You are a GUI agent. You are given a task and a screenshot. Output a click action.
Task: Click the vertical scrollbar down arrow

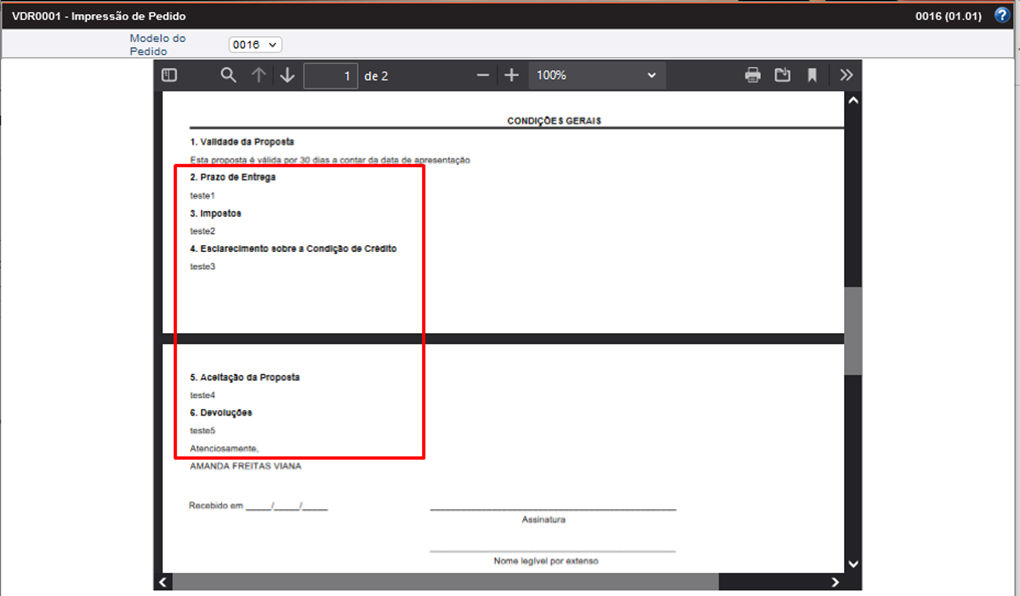pyautogui.click(x=852, y=562)
